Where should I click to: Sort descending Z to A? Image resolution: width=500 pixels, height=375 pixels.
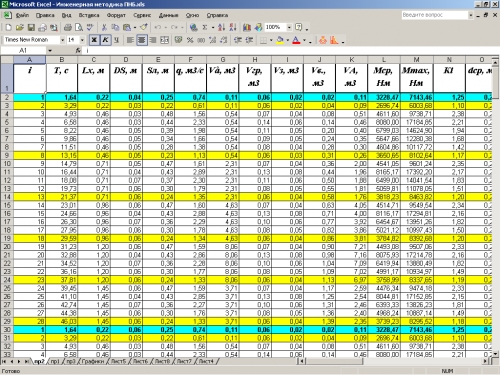tap(233, 27)
